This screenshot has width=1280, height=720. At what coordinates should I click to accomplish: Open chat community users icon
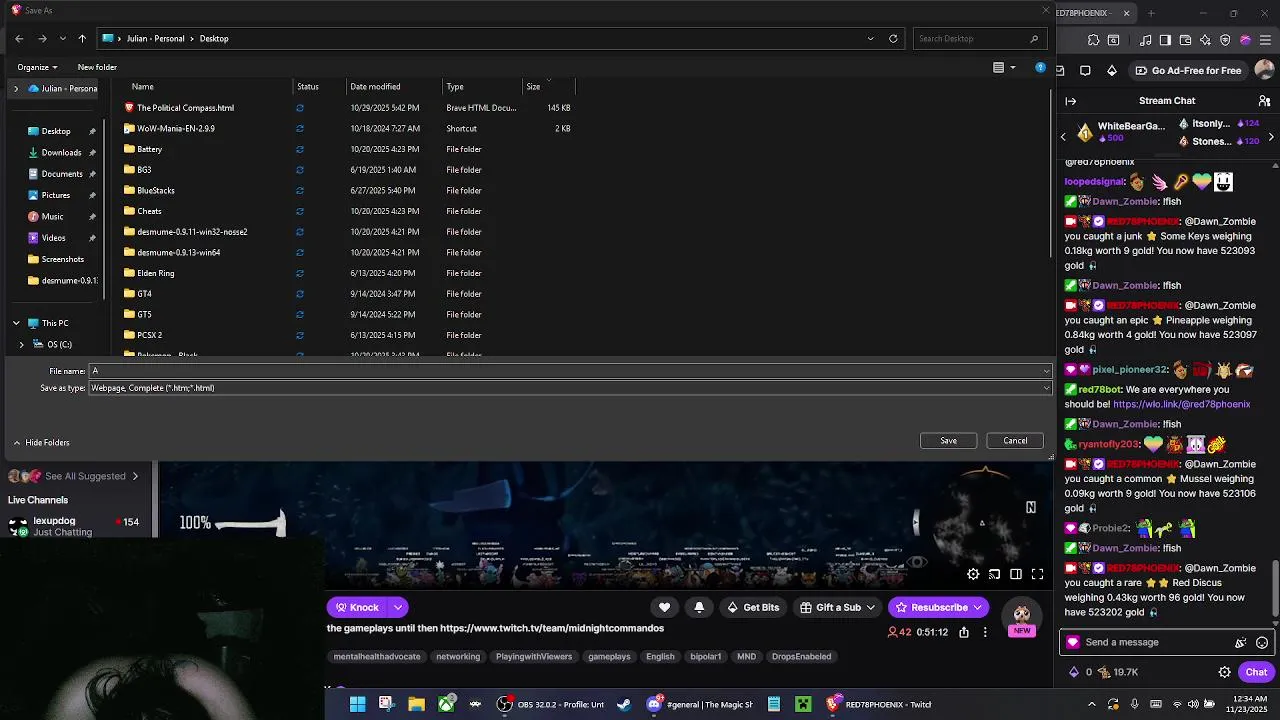point(1264,101)
